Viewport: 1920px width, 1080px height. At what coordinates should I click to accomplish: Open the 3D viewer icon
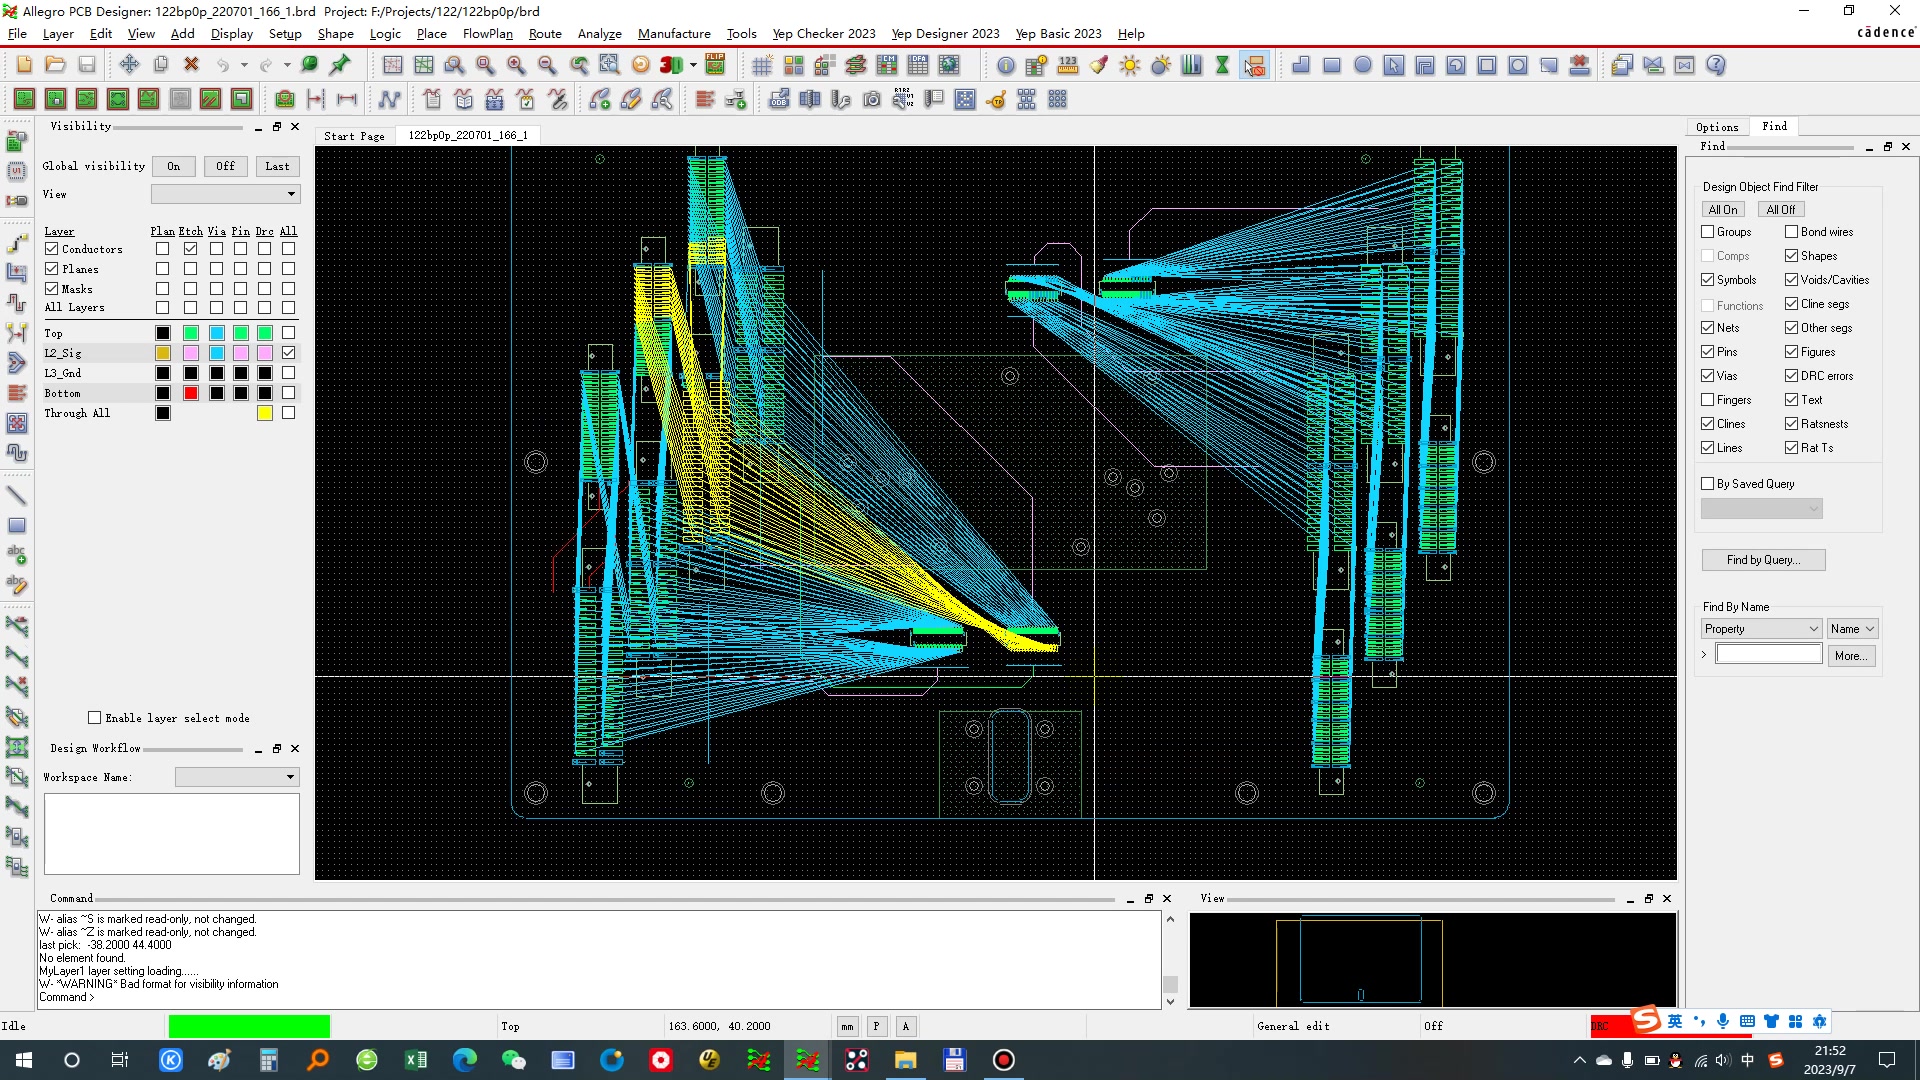pyautogui.click(x=671, y=65)
